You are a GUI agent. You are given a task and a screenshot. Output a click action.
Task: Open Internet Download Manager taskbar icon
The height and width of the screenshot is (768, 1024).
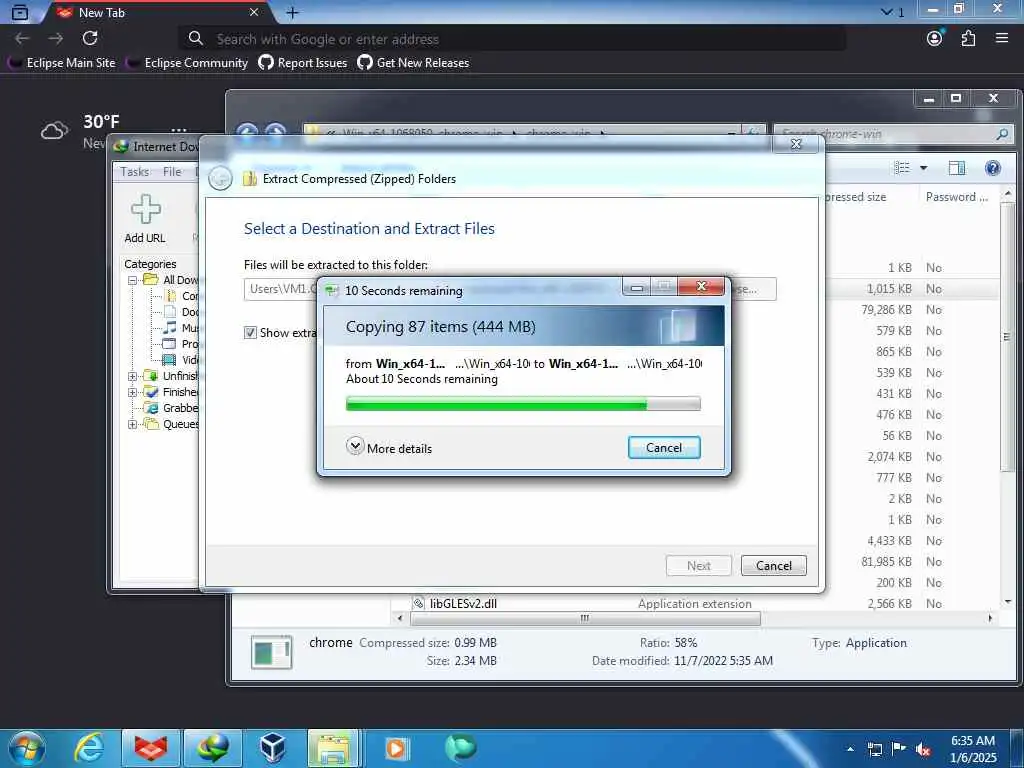click(x=213, y=748)
